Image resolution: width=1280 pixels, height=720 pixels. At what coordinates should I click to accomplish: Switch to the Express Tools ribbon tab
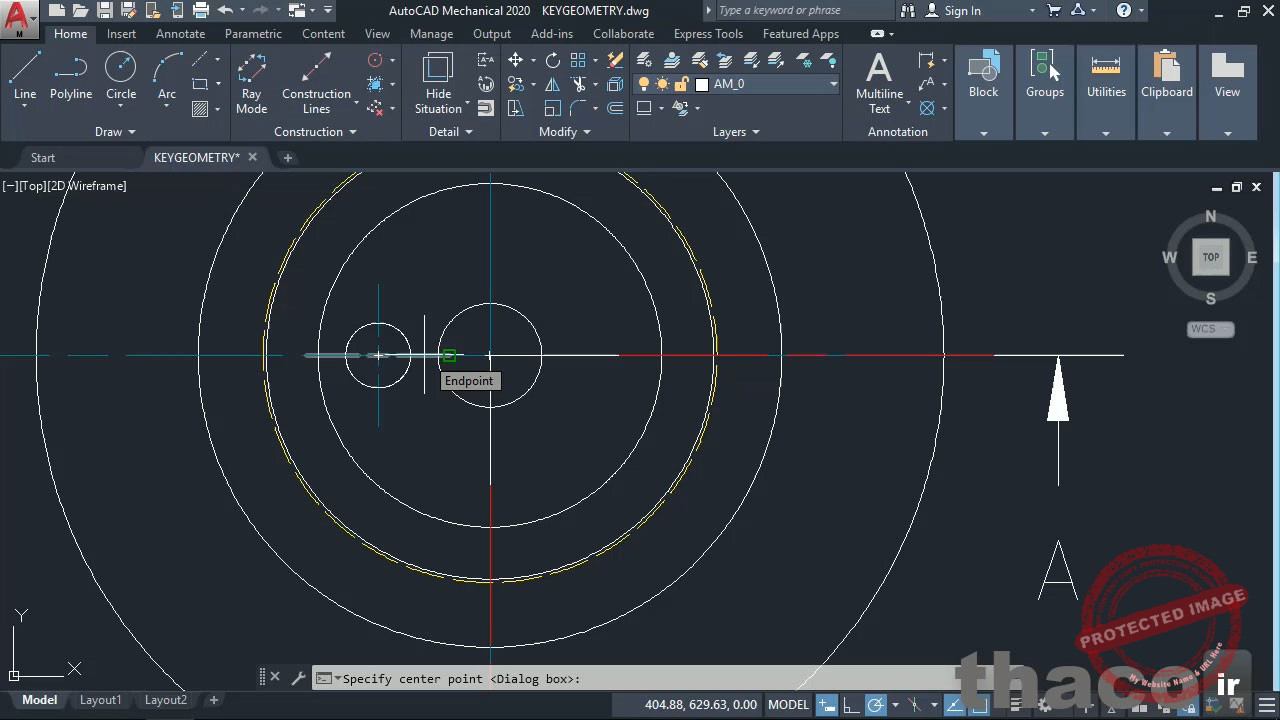[708, 34]
